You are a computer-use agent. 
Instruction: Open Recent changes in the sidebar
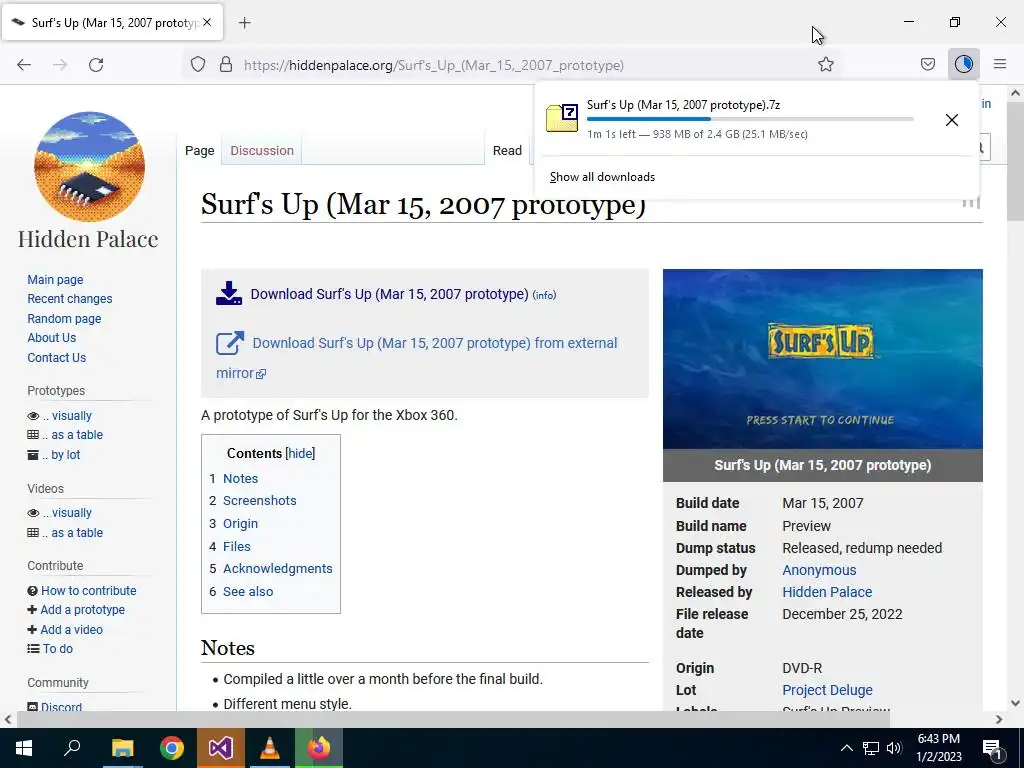click(70, 298)
